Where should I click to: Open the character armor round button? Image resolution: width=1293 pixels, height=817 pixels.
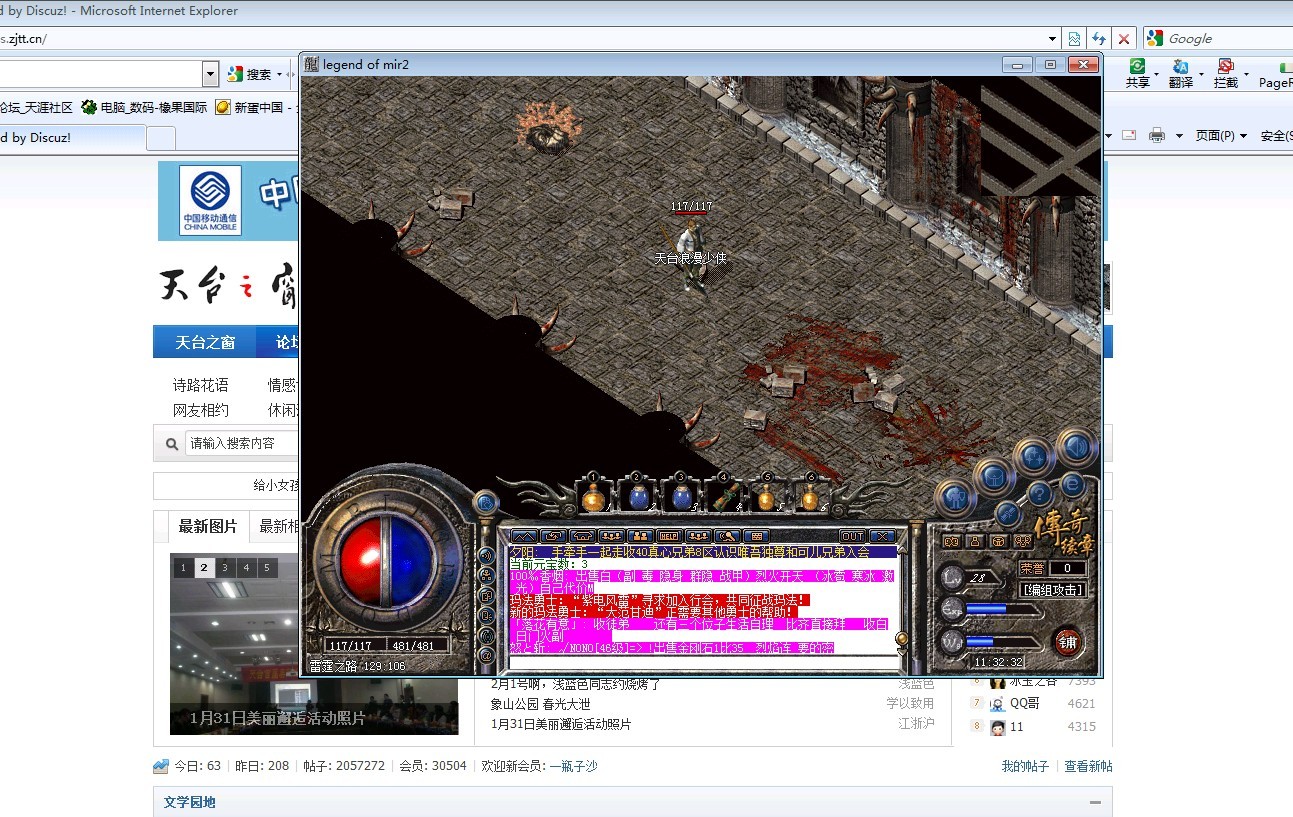[956, 497]
